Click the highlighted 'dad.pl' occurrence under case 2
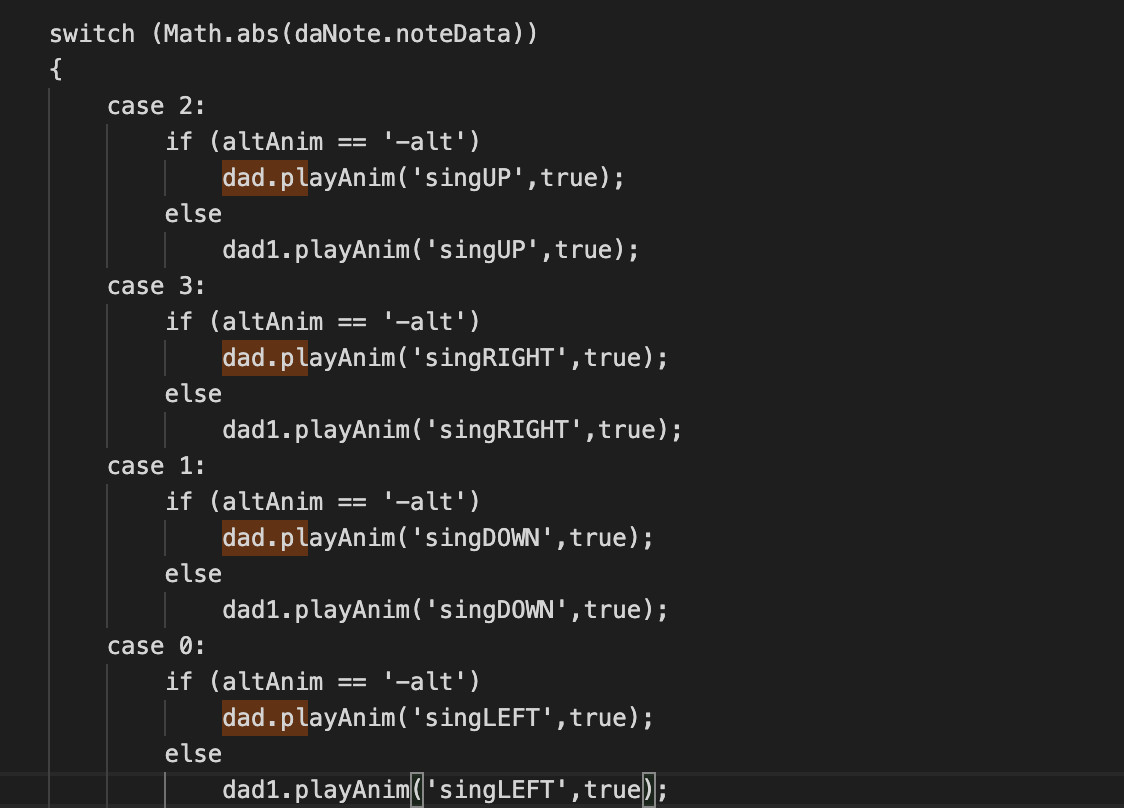Image resolution: width=1124 pixels, height=808 pixels. point(264,177)
